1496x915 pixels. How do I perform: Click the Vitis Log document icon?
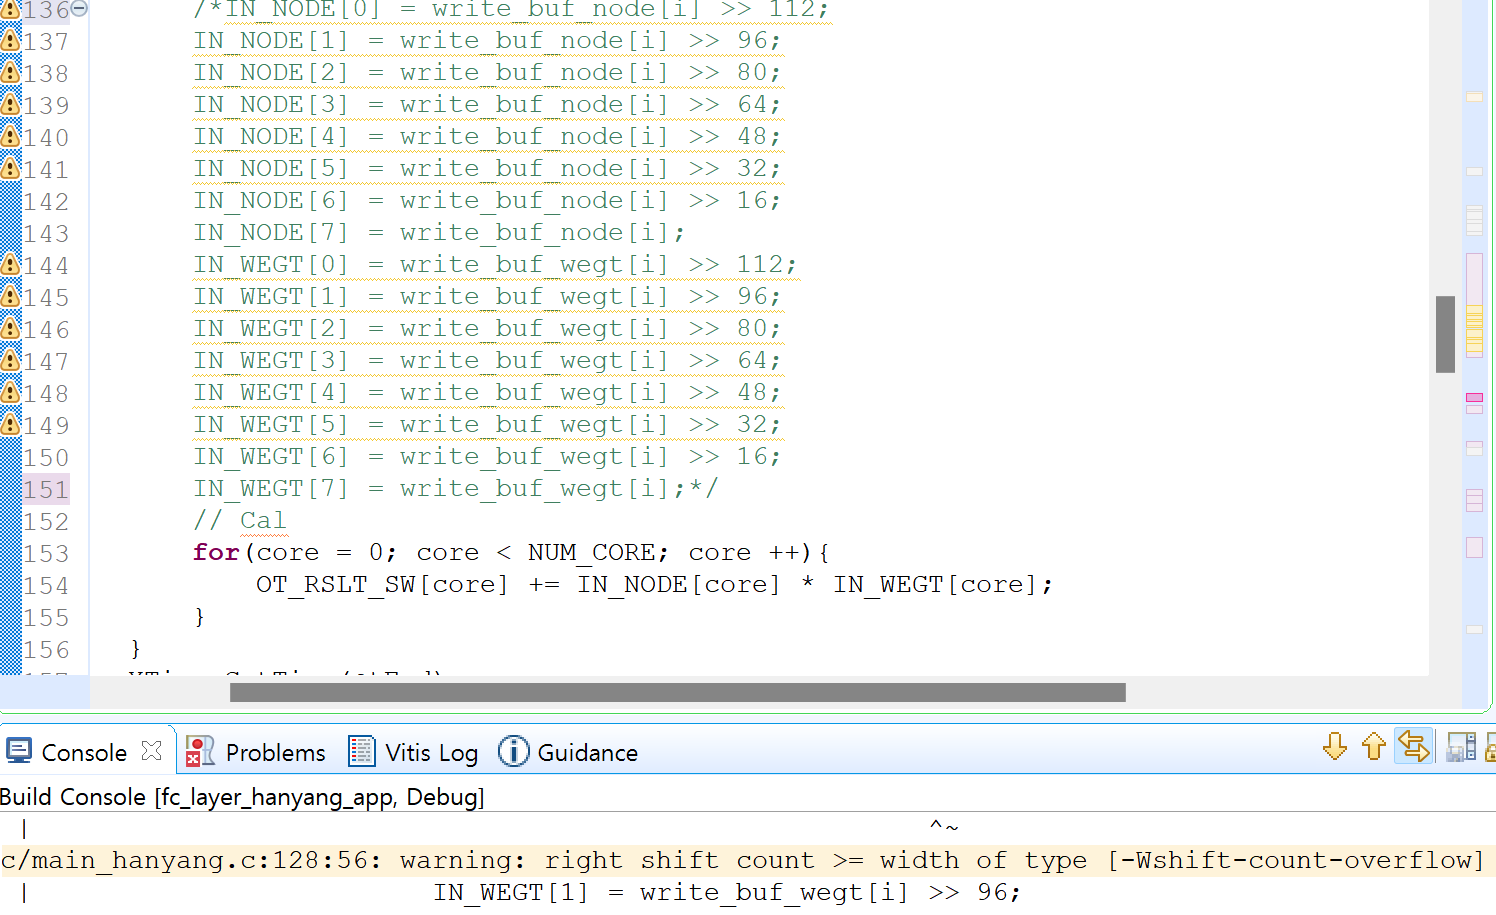pos(361,751)
